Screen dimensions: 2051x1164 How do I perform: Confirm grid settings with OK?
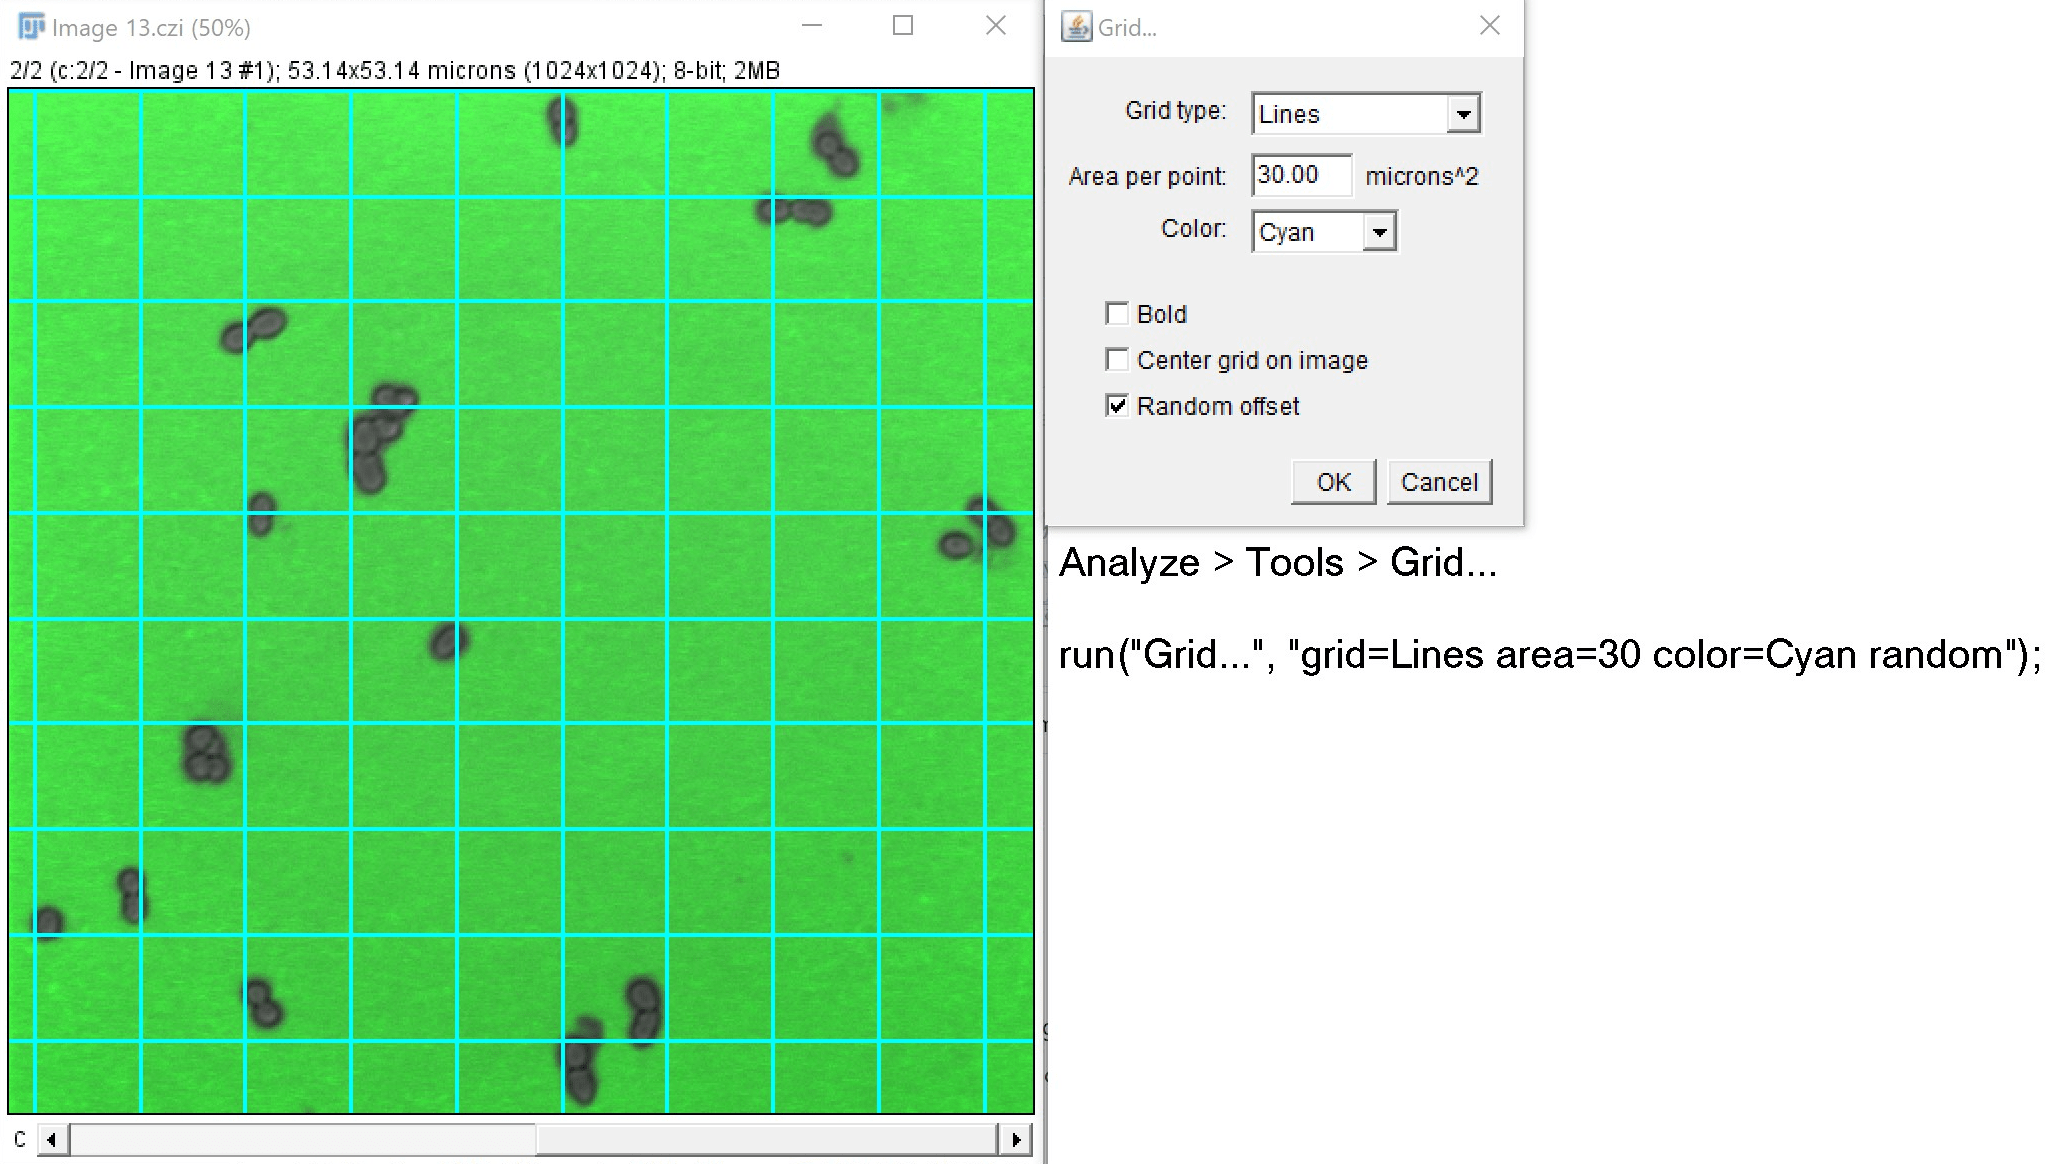coord(1333,481)
